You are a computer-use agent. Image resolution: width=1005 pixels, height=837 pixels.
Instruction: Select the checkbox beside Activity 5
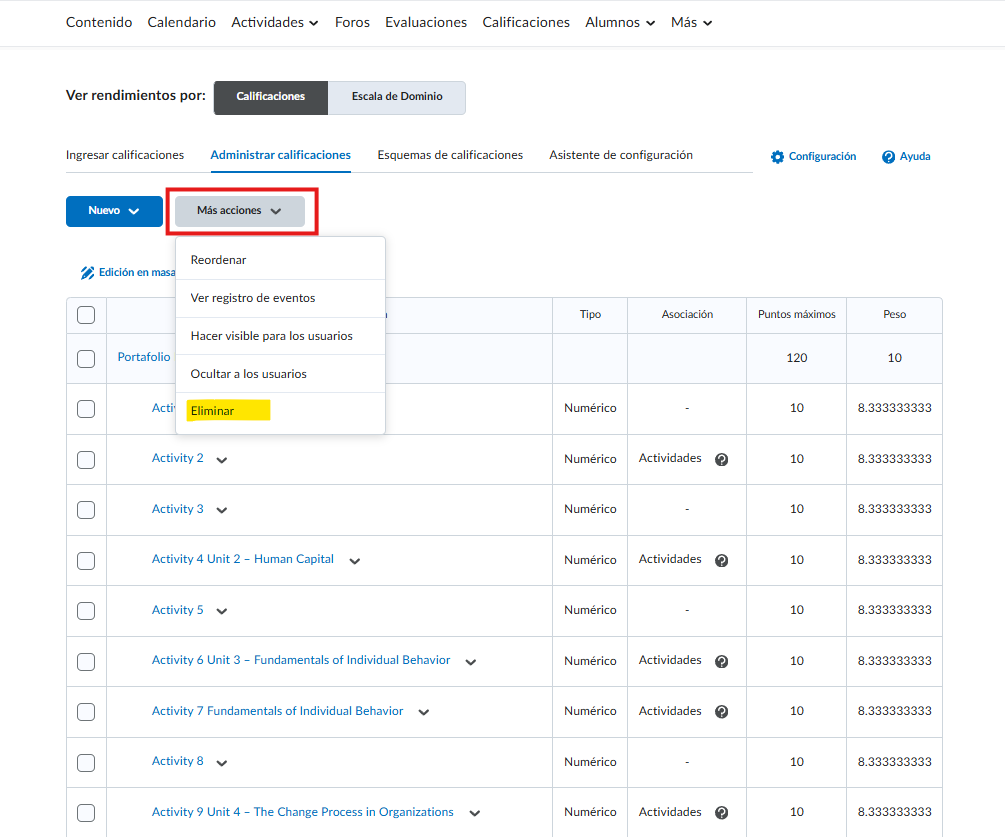86,610
